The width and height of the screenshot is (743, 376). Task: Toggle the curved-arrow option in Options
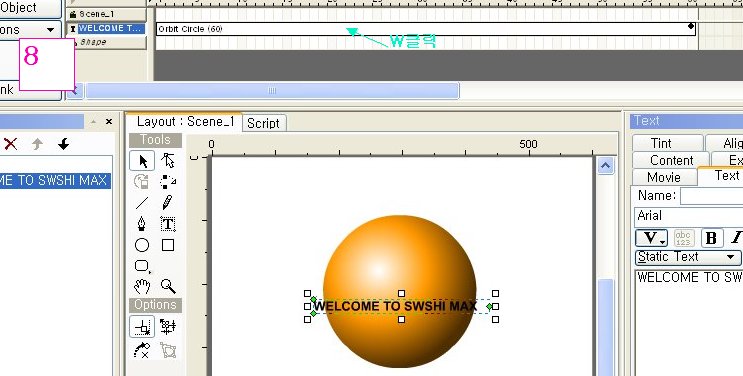pos(142,350)
